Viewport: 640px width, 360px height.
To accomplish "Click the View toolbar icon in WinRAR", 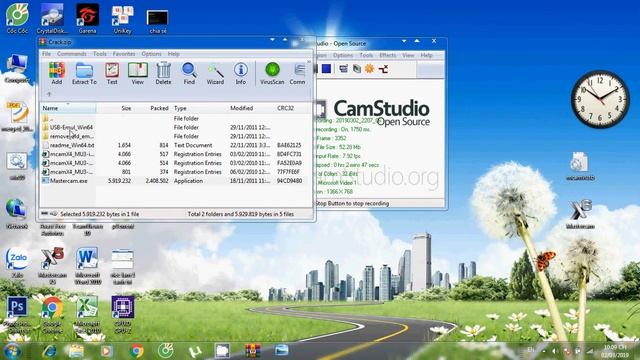I will click(x=138, y=73).
